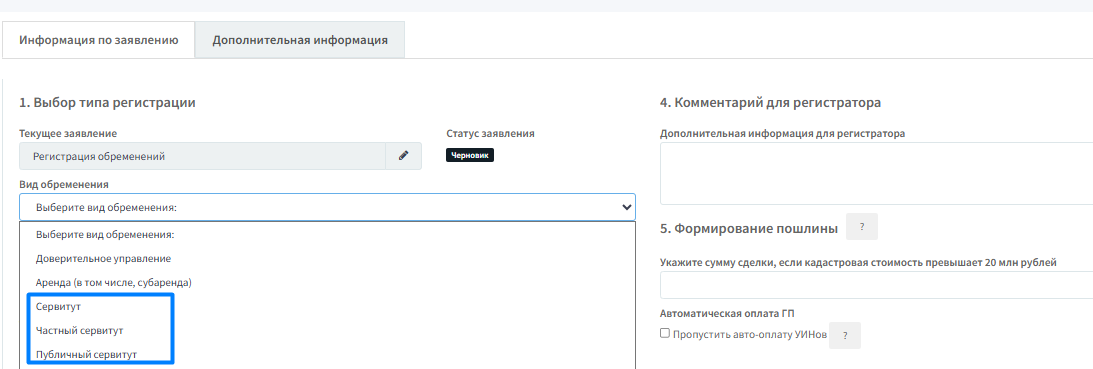
Task: Select placeholder Выберите вид обременения in list
Action: click(x=328, y=235)
